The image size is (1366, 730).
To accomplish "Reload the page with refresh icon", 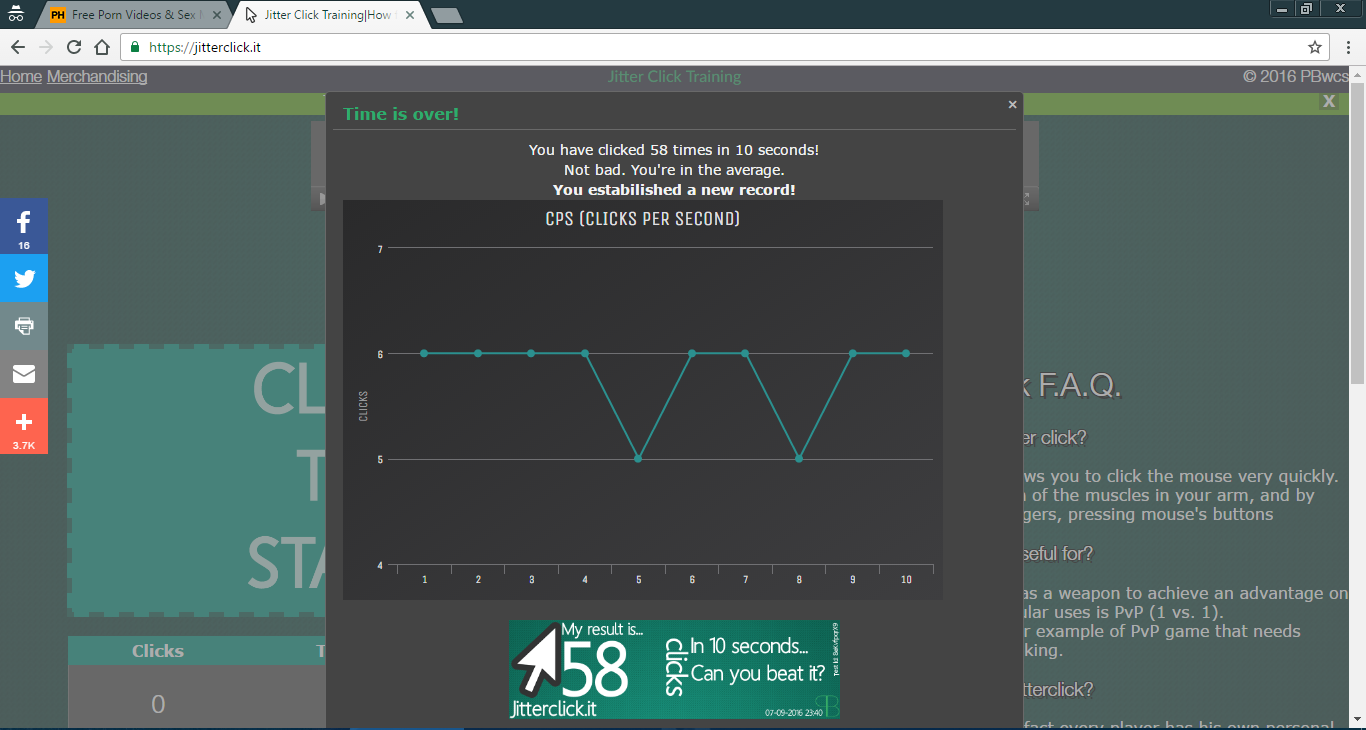I will pyautogui.click(x=74, y=47).
